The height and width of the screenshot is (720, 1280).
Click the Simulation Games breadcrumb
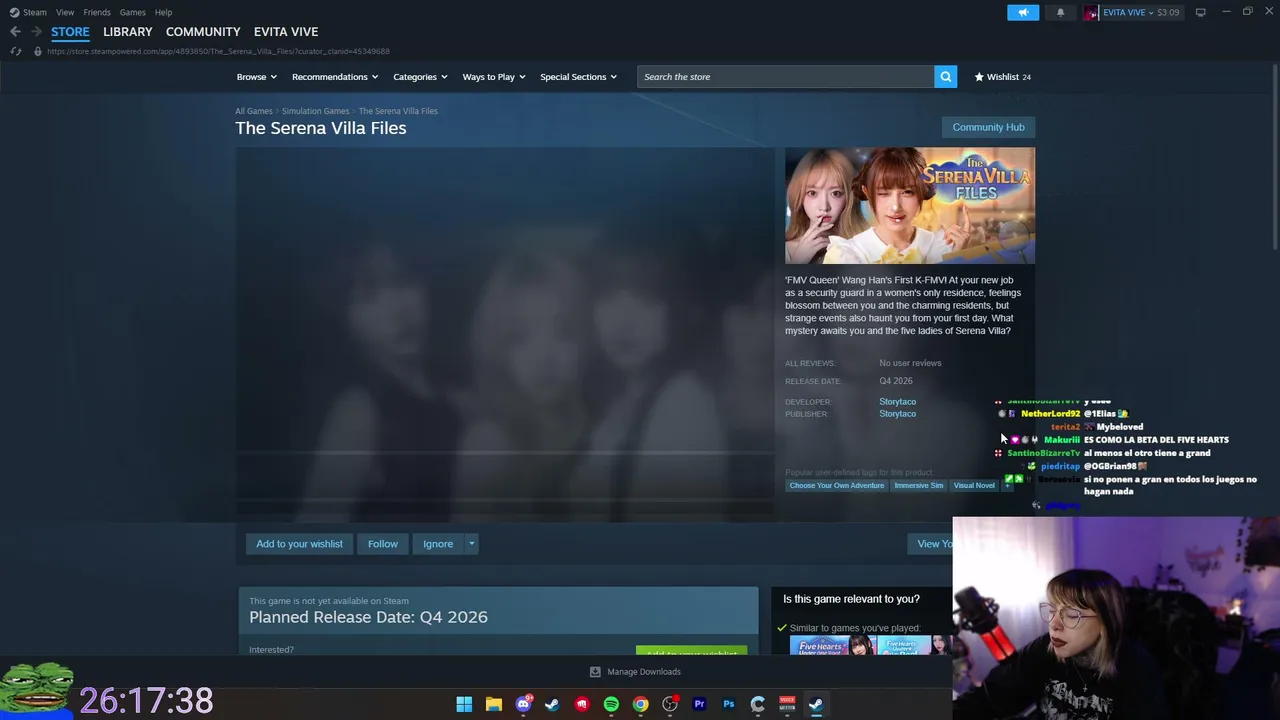pyautogui.click(x=316, y=111)
